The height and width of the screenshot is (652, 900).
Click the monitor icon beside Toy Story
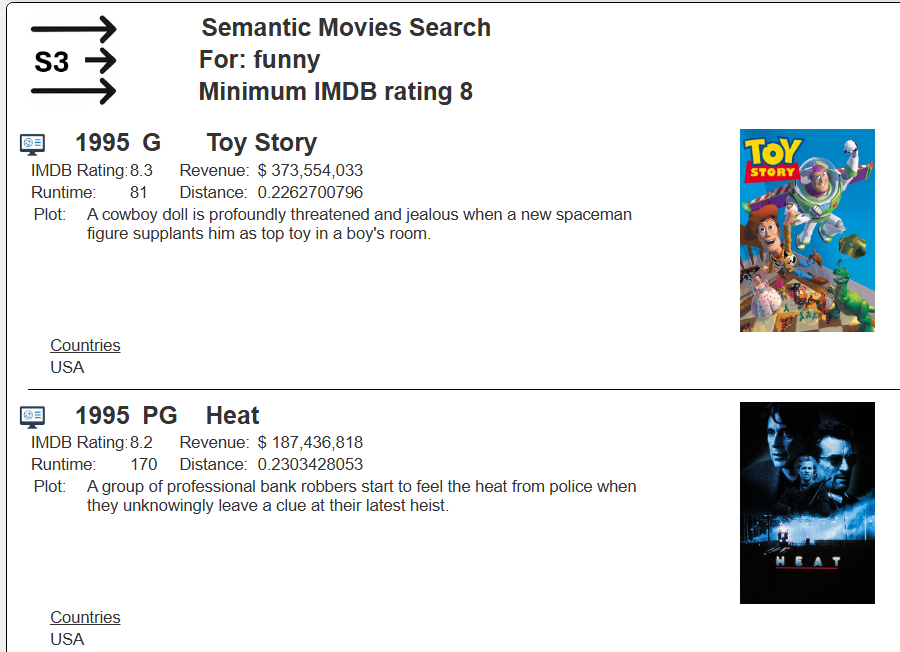tap(32, 144)
